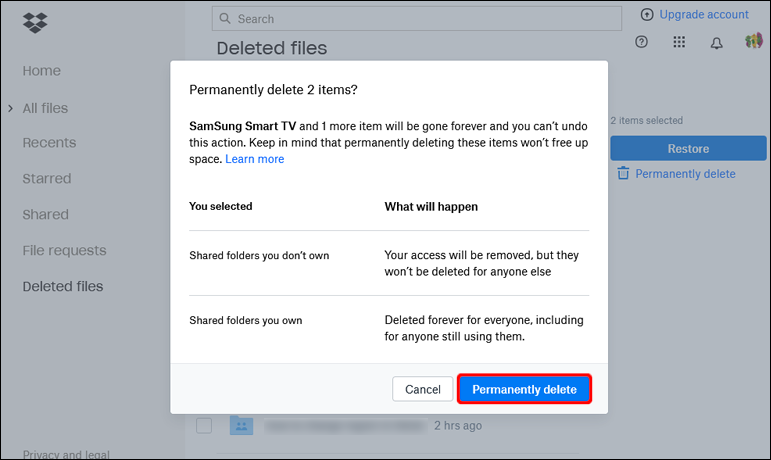Select Shared in the sidebar
The image size is (771, 460).
46,215
